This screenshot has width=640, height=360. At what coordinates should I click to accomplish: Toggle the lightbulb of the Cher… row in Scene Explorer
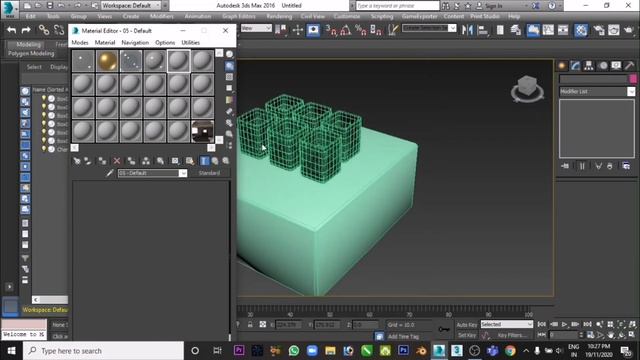coord(44,149)
